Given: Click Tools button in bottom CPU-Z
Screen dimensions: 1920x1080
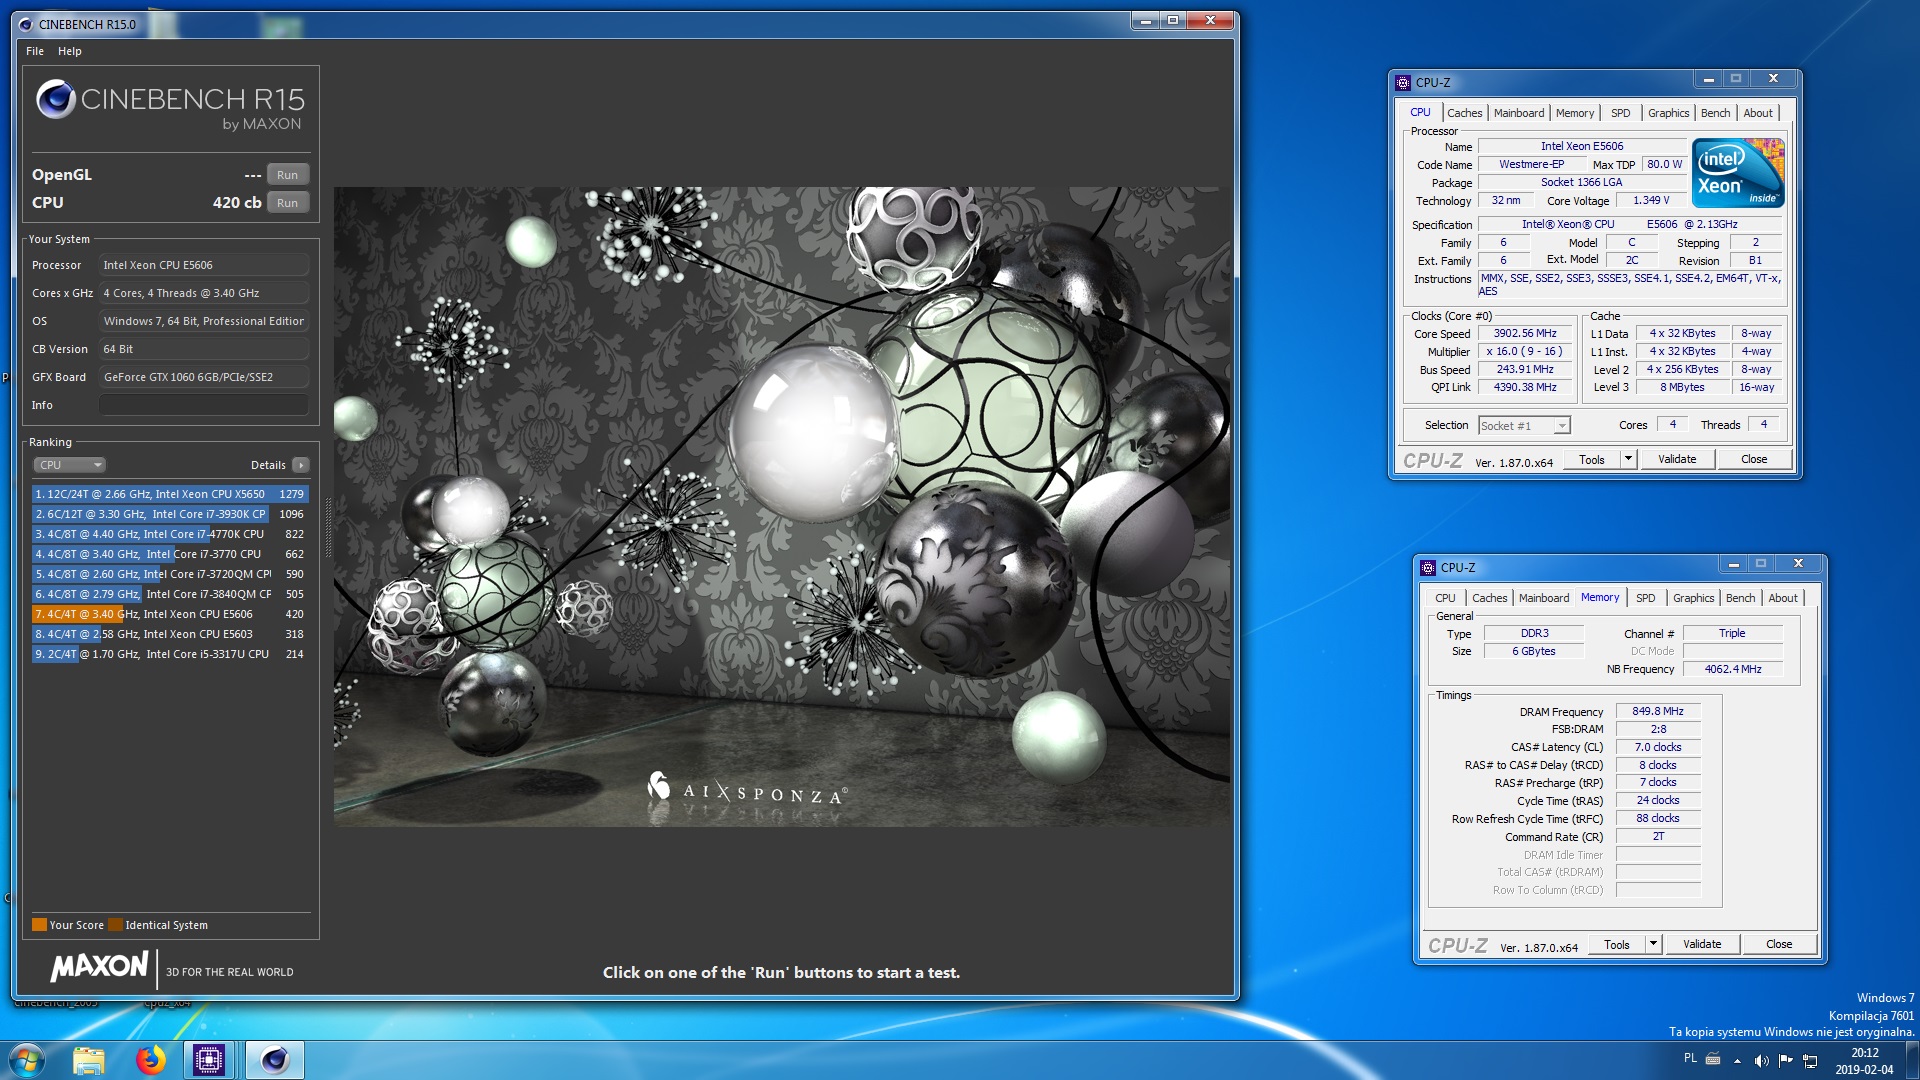Looking at the screenshot, I should (1617, 945).
